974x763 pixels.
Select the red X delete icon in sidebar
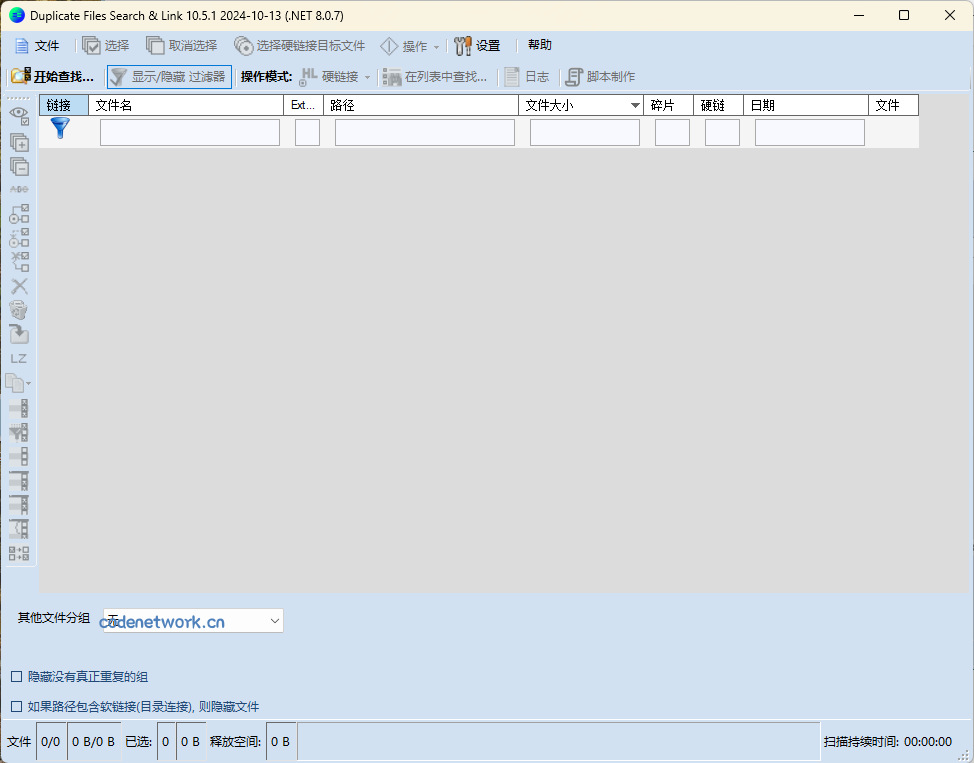pyautogui.click(x=18, y=286)
